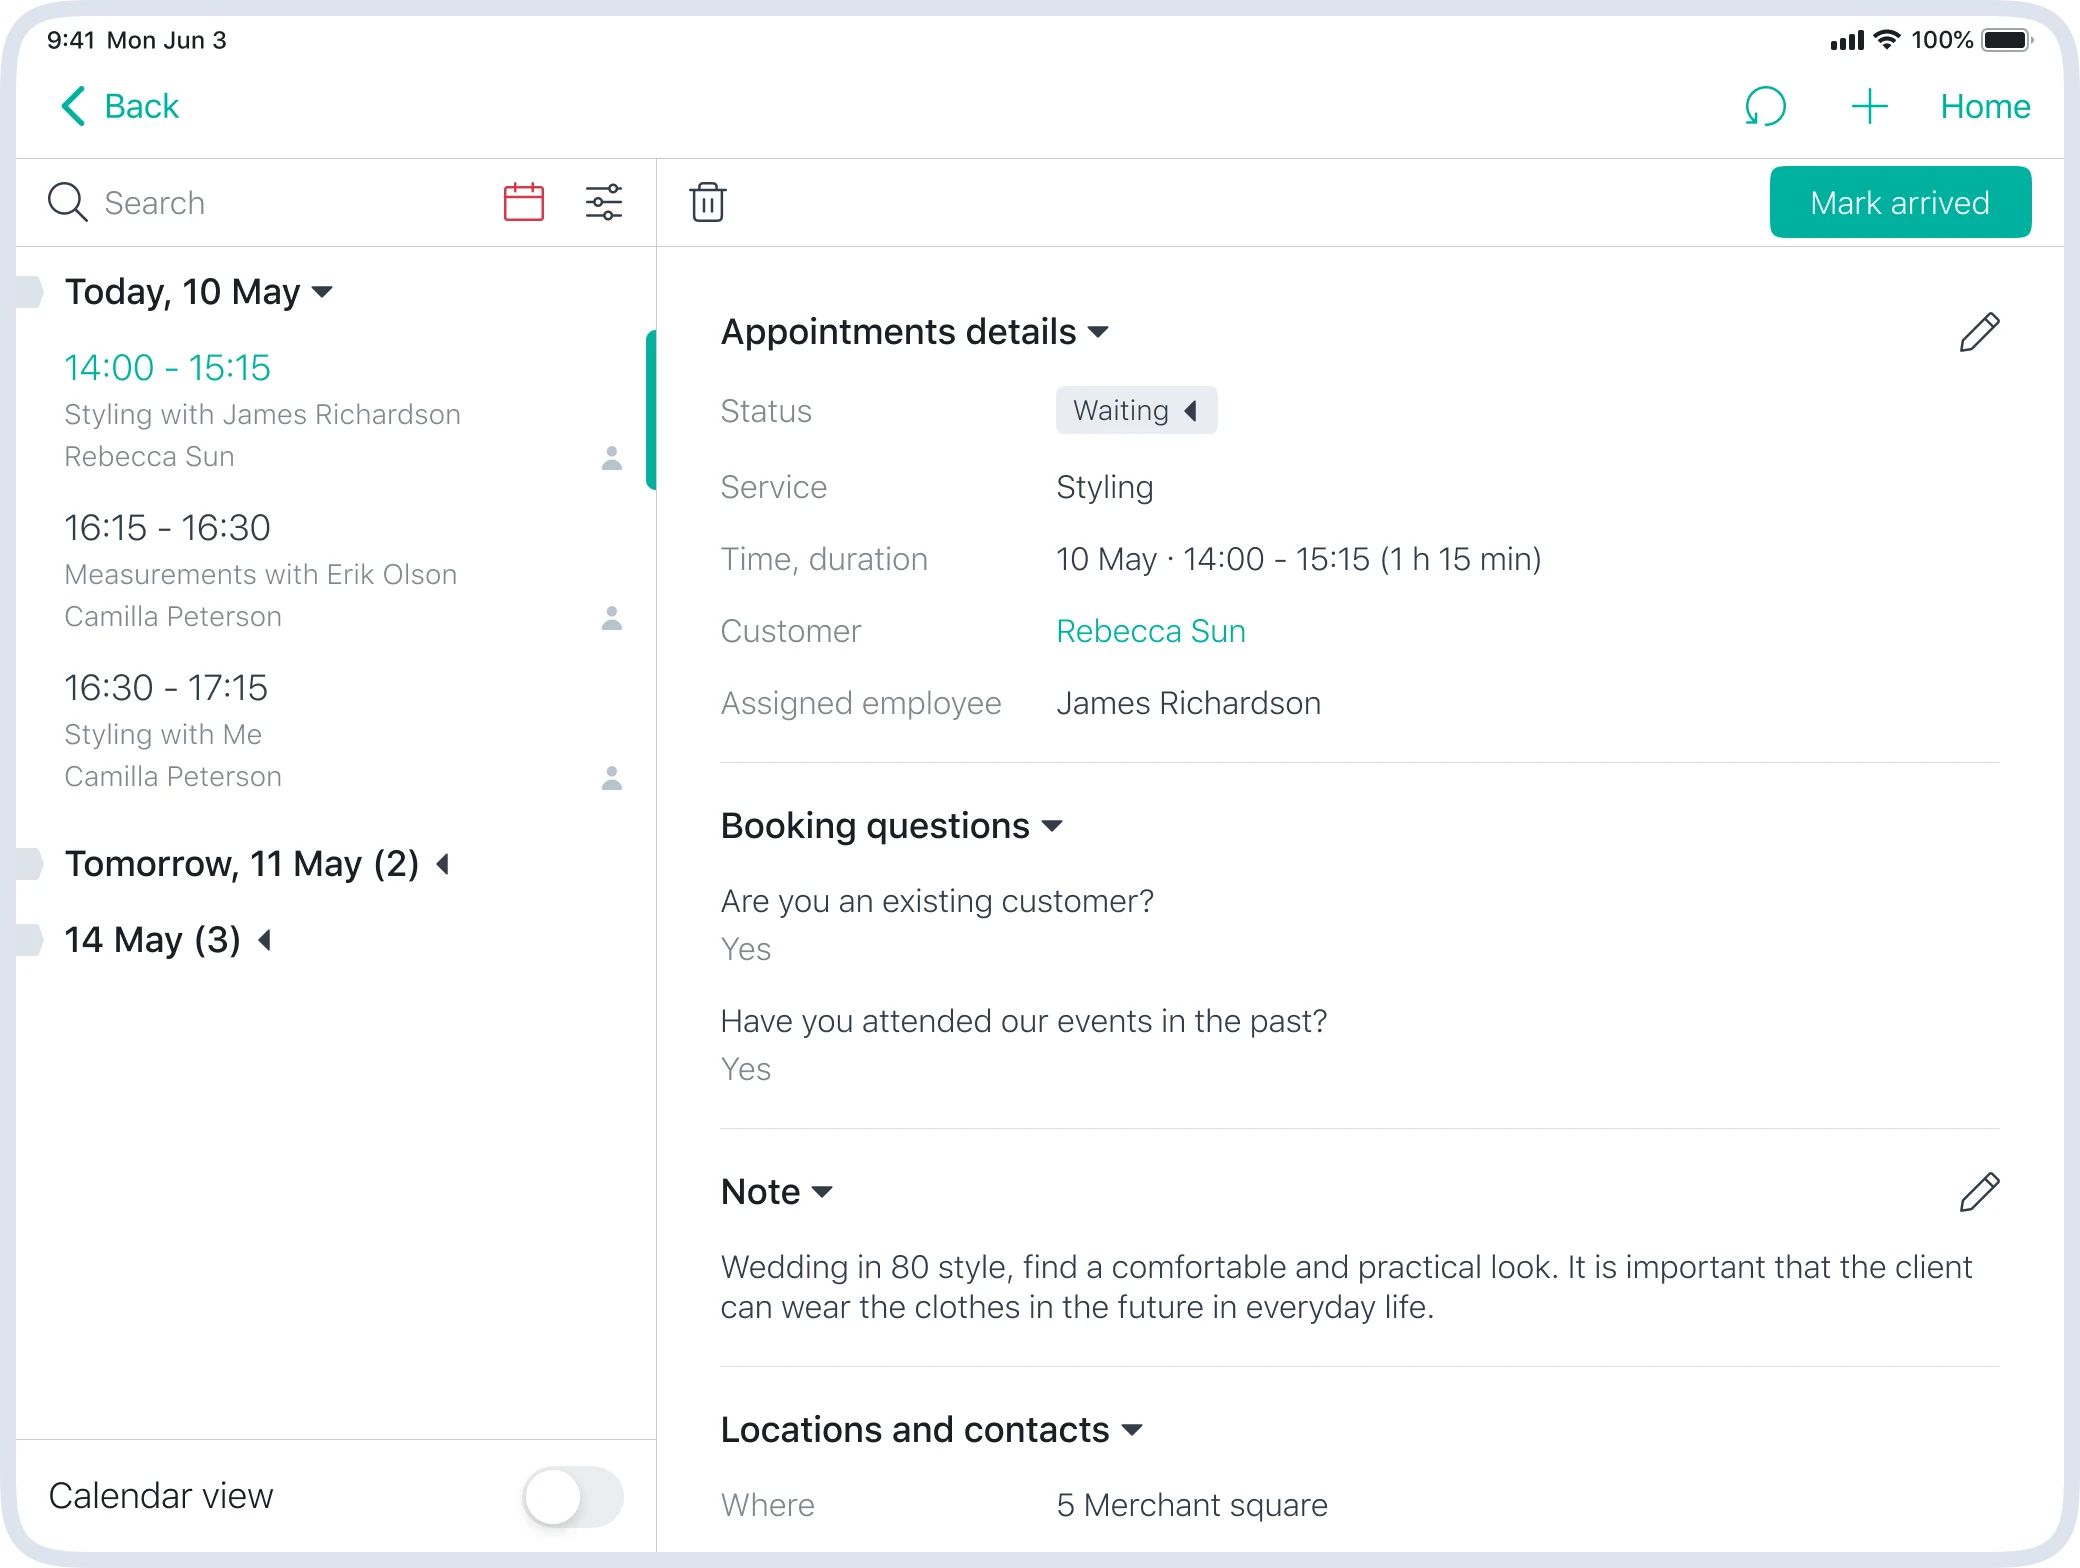The image size is (2080, 1568).
Task: Click the note text about Wedding style
Action: pyautogui.click(x=1346, y=1287)
